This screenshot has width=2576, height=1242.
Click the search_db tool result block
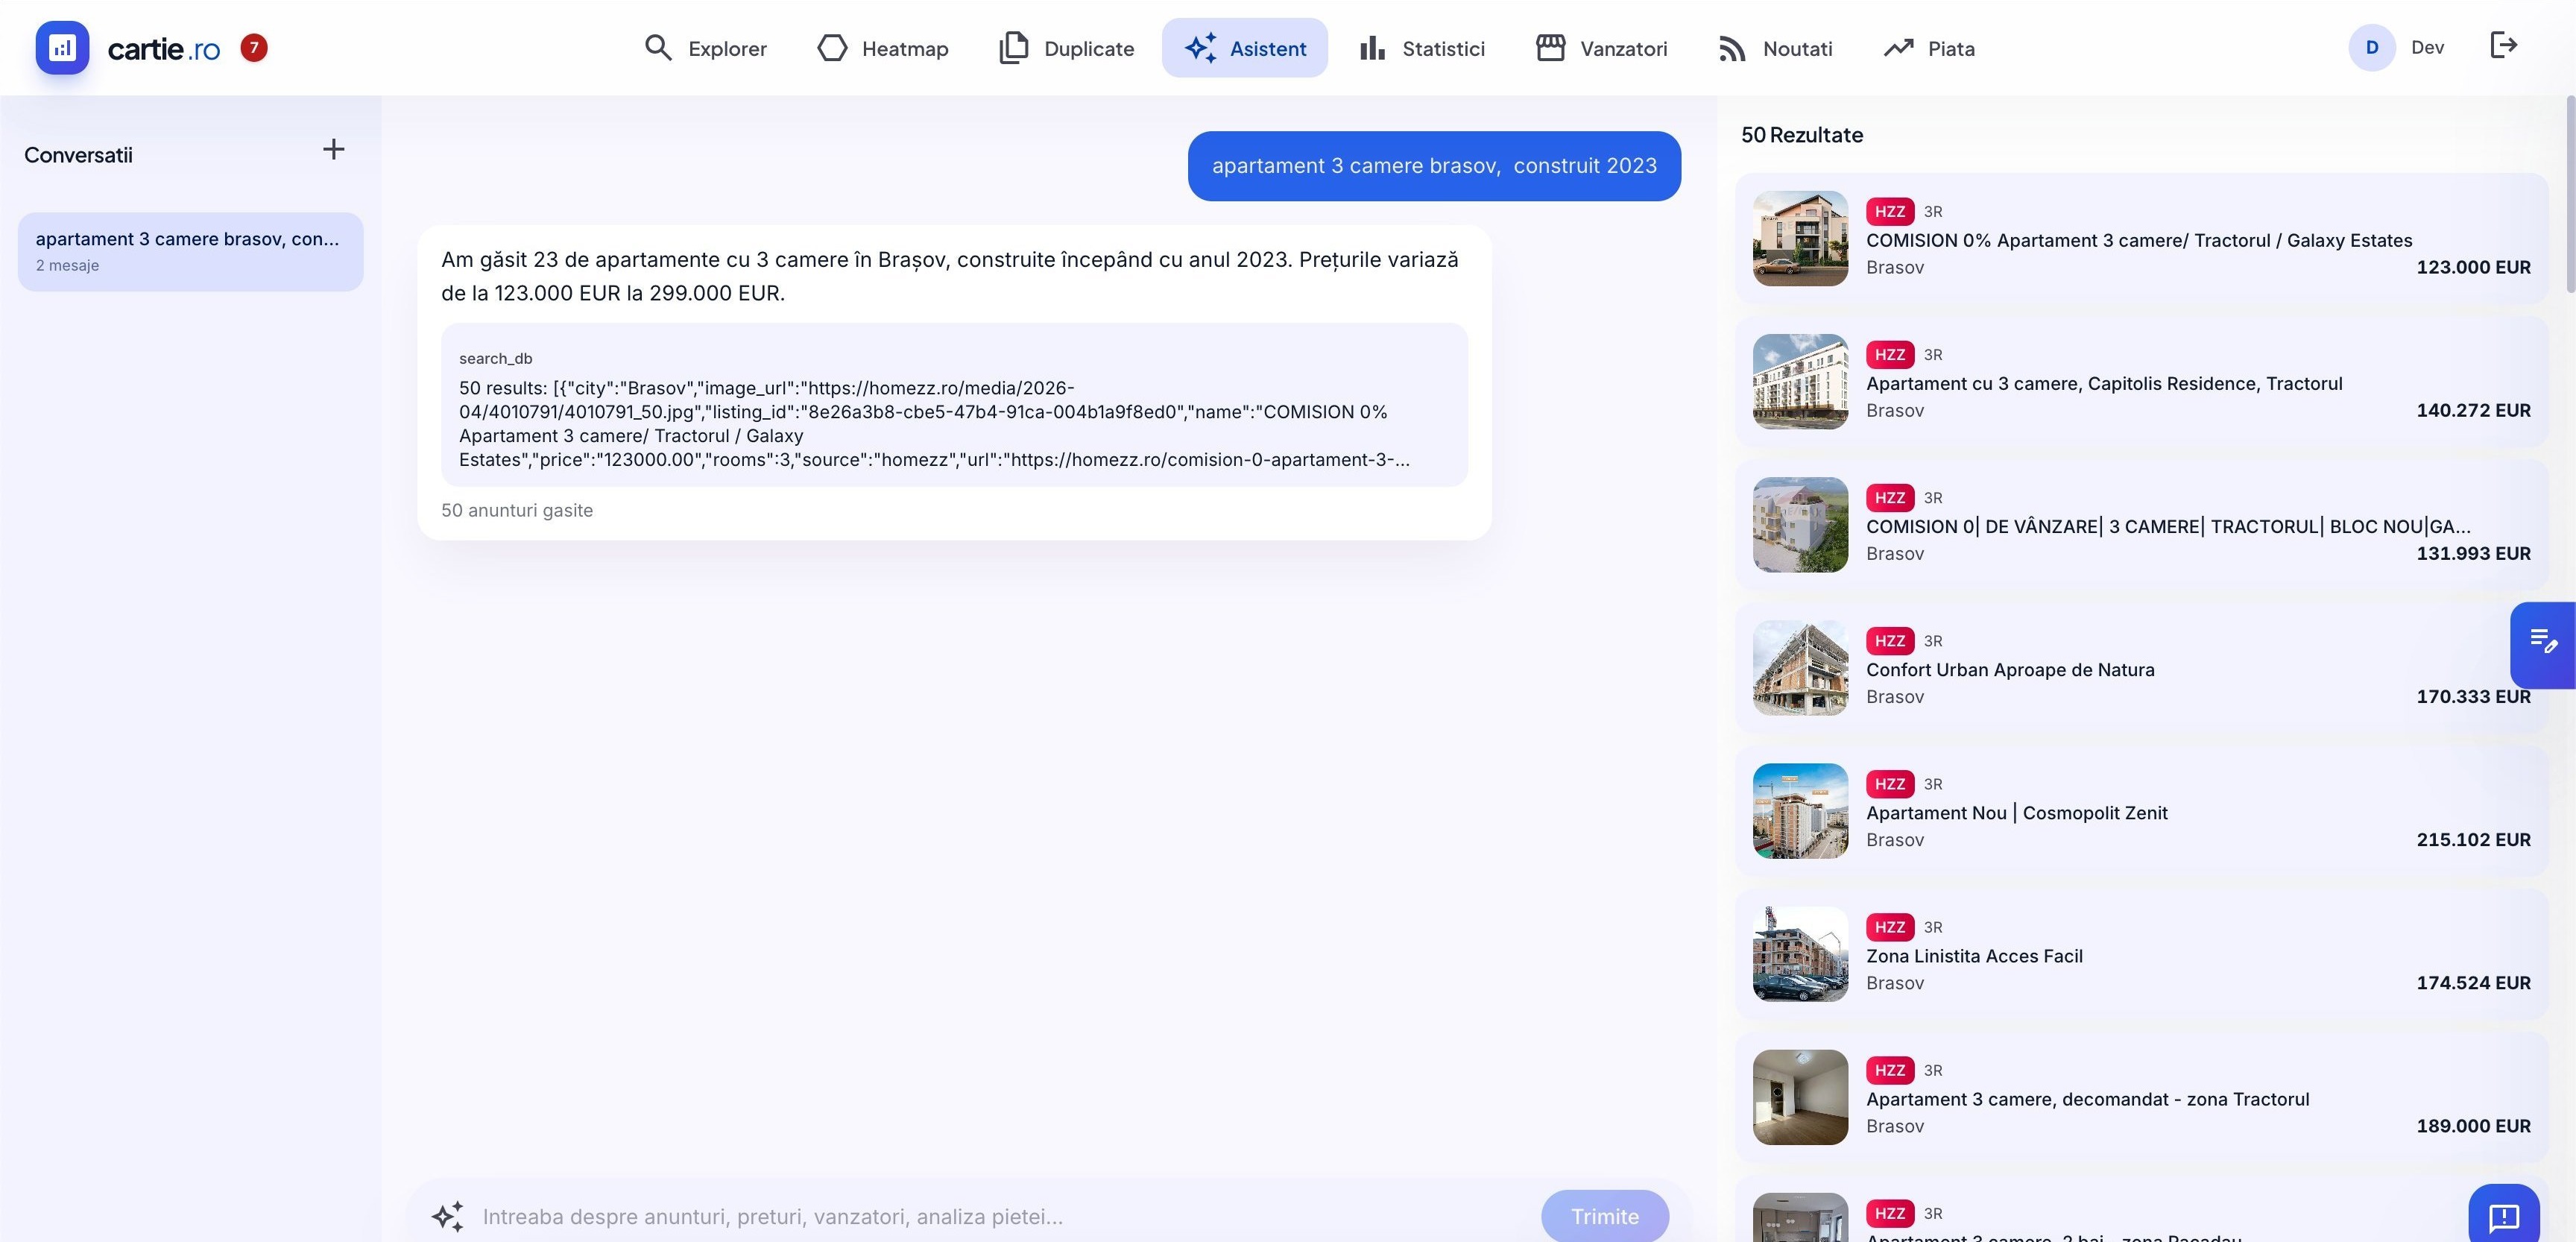pyautogui.click(x=954, y=405)
